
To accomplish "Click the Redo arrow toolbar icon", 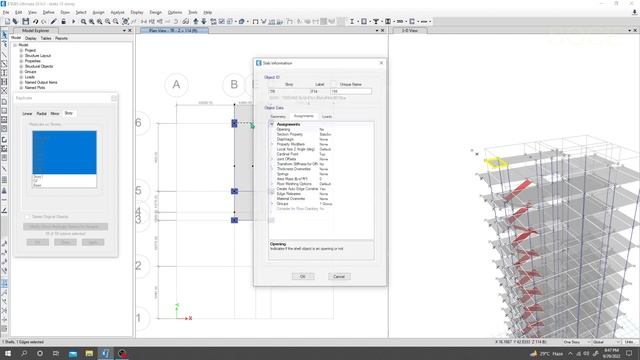I will (43, 21).
